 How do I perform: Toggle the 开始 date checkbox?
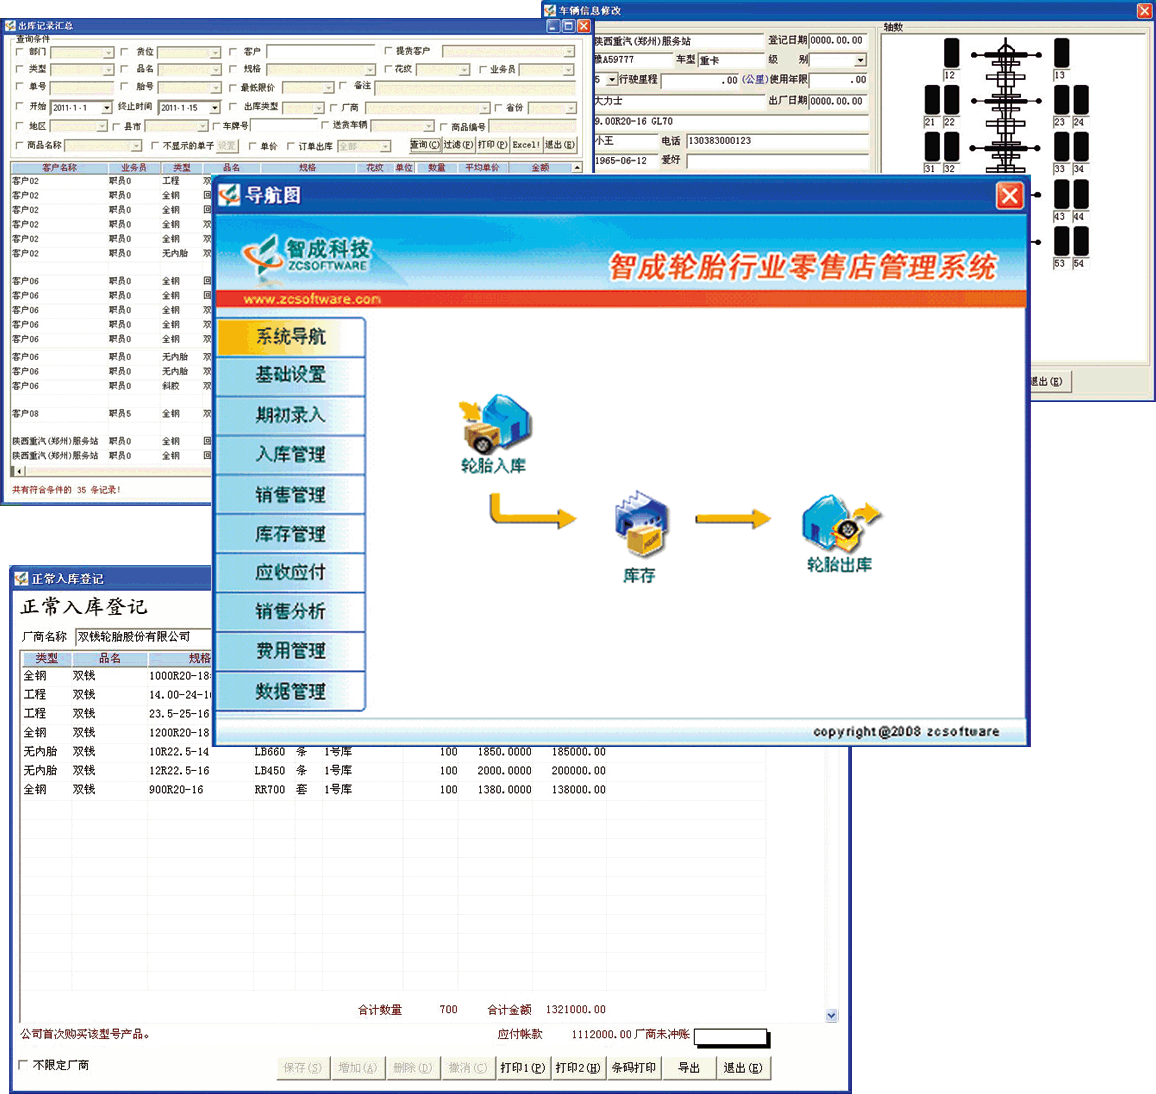(x=20, y=106)
